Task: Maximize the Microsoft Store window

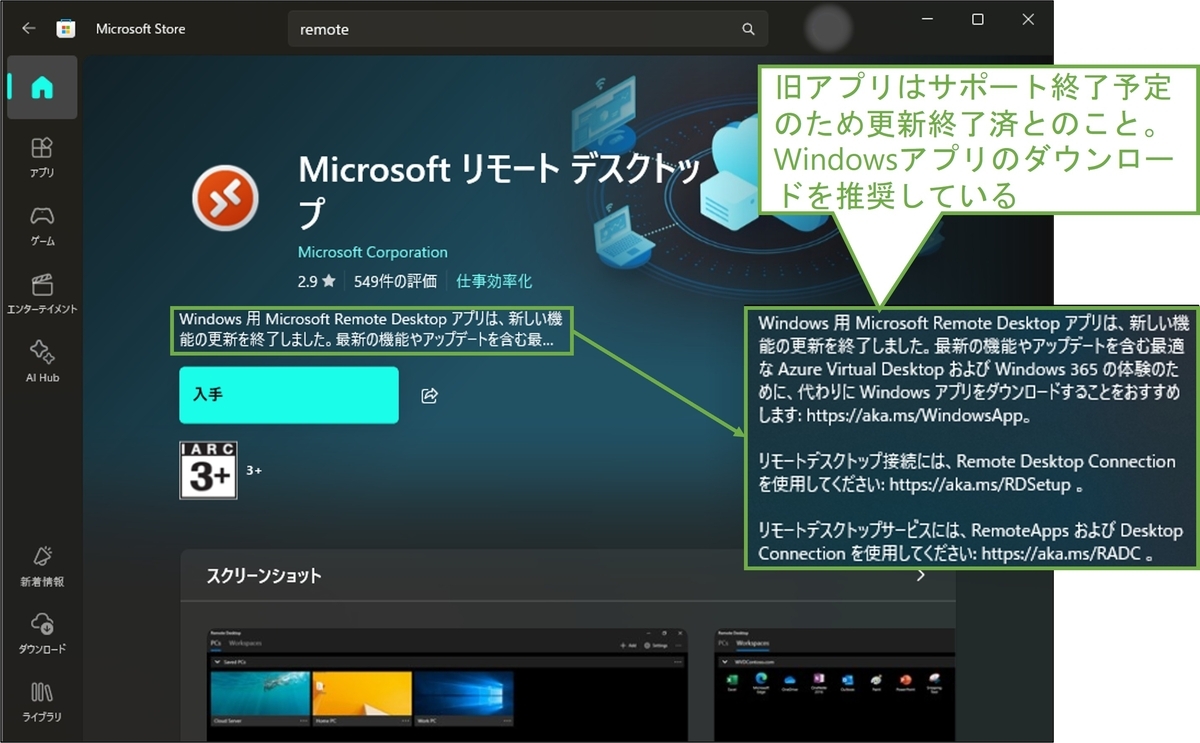Action: 977,19
